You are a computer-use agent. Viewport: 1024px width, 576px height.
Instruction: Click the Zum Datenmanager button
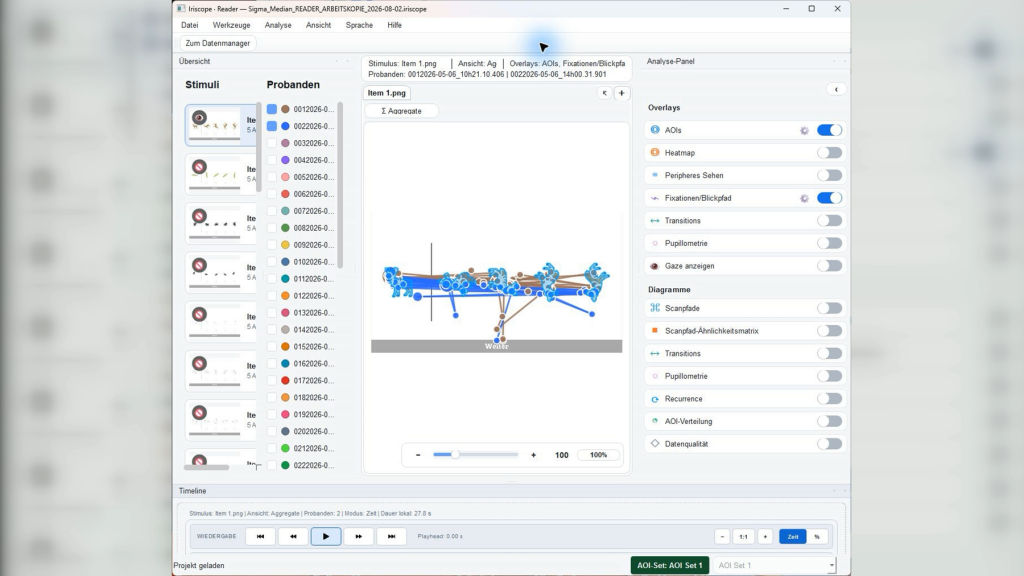pos(217,43)
